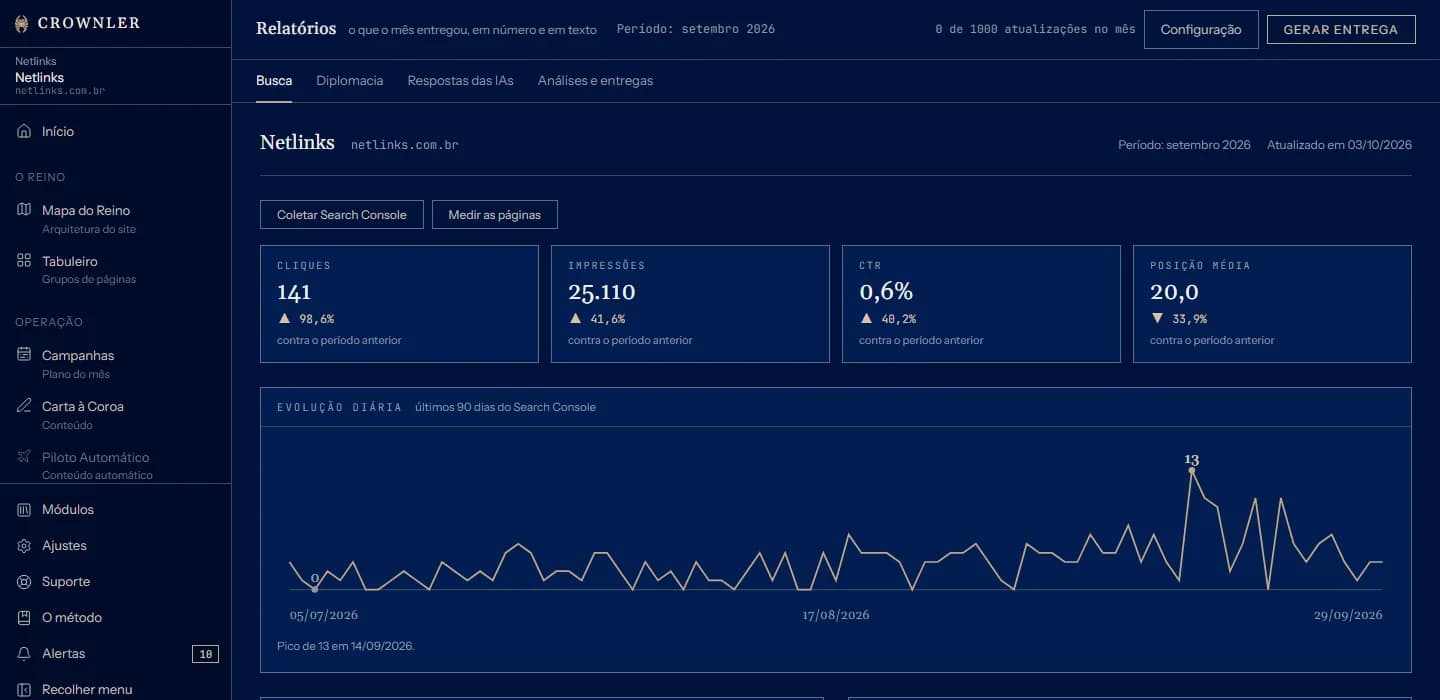Open the Respostas das IAs tab
This screenshot has height=700, width=1440.
point(460,80)
